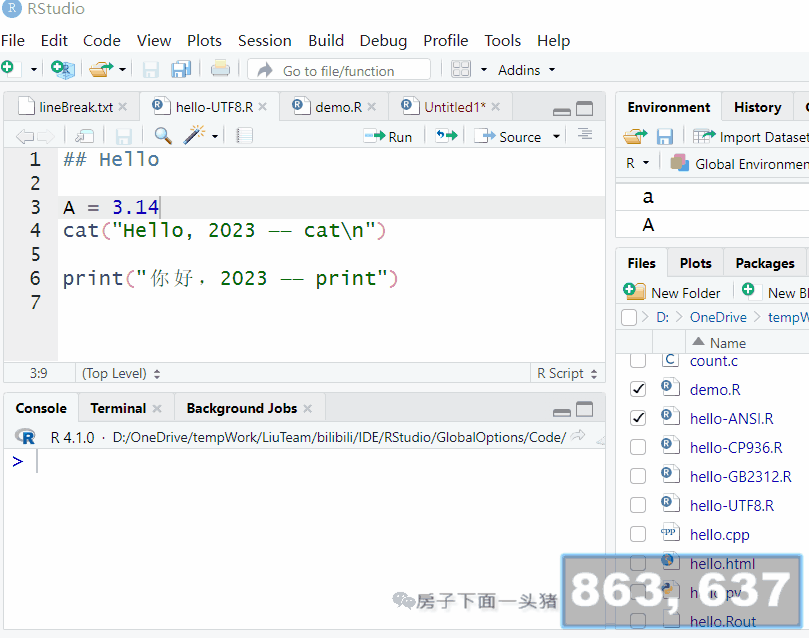The image size is (809, 638).
Task: Save current document with floppy disk icon
Action: coord(150,69)
